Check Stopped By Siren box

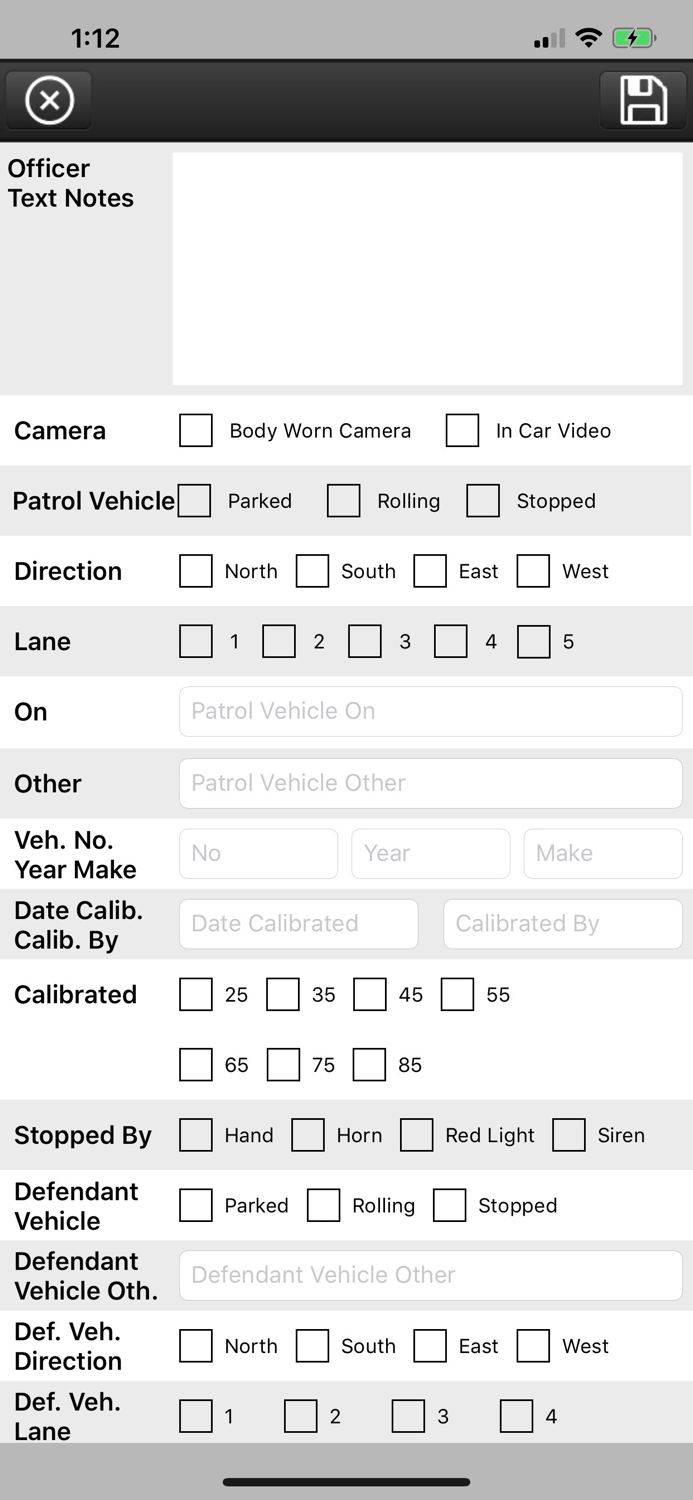click(569, 1135)
